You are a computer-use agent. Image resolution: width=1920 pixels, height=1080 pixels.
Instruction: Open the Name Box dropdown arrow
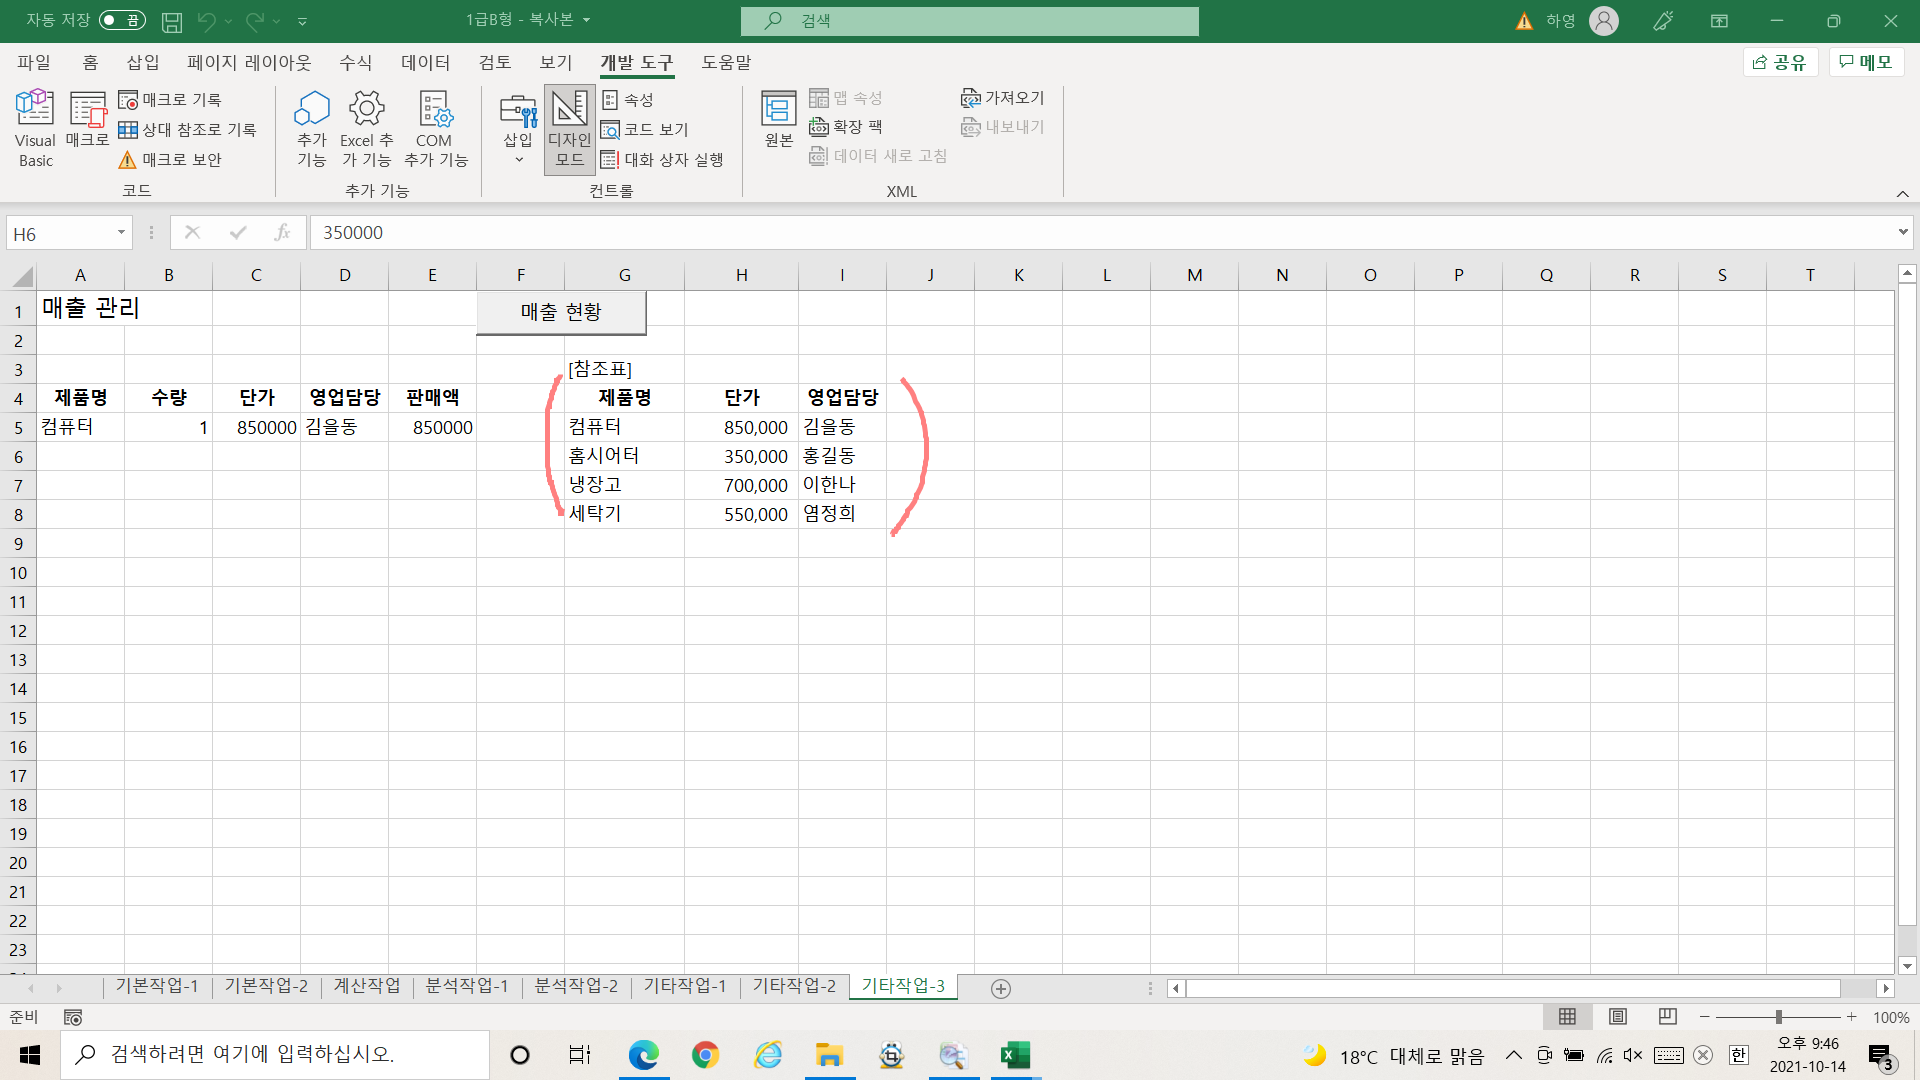(121, 233)
